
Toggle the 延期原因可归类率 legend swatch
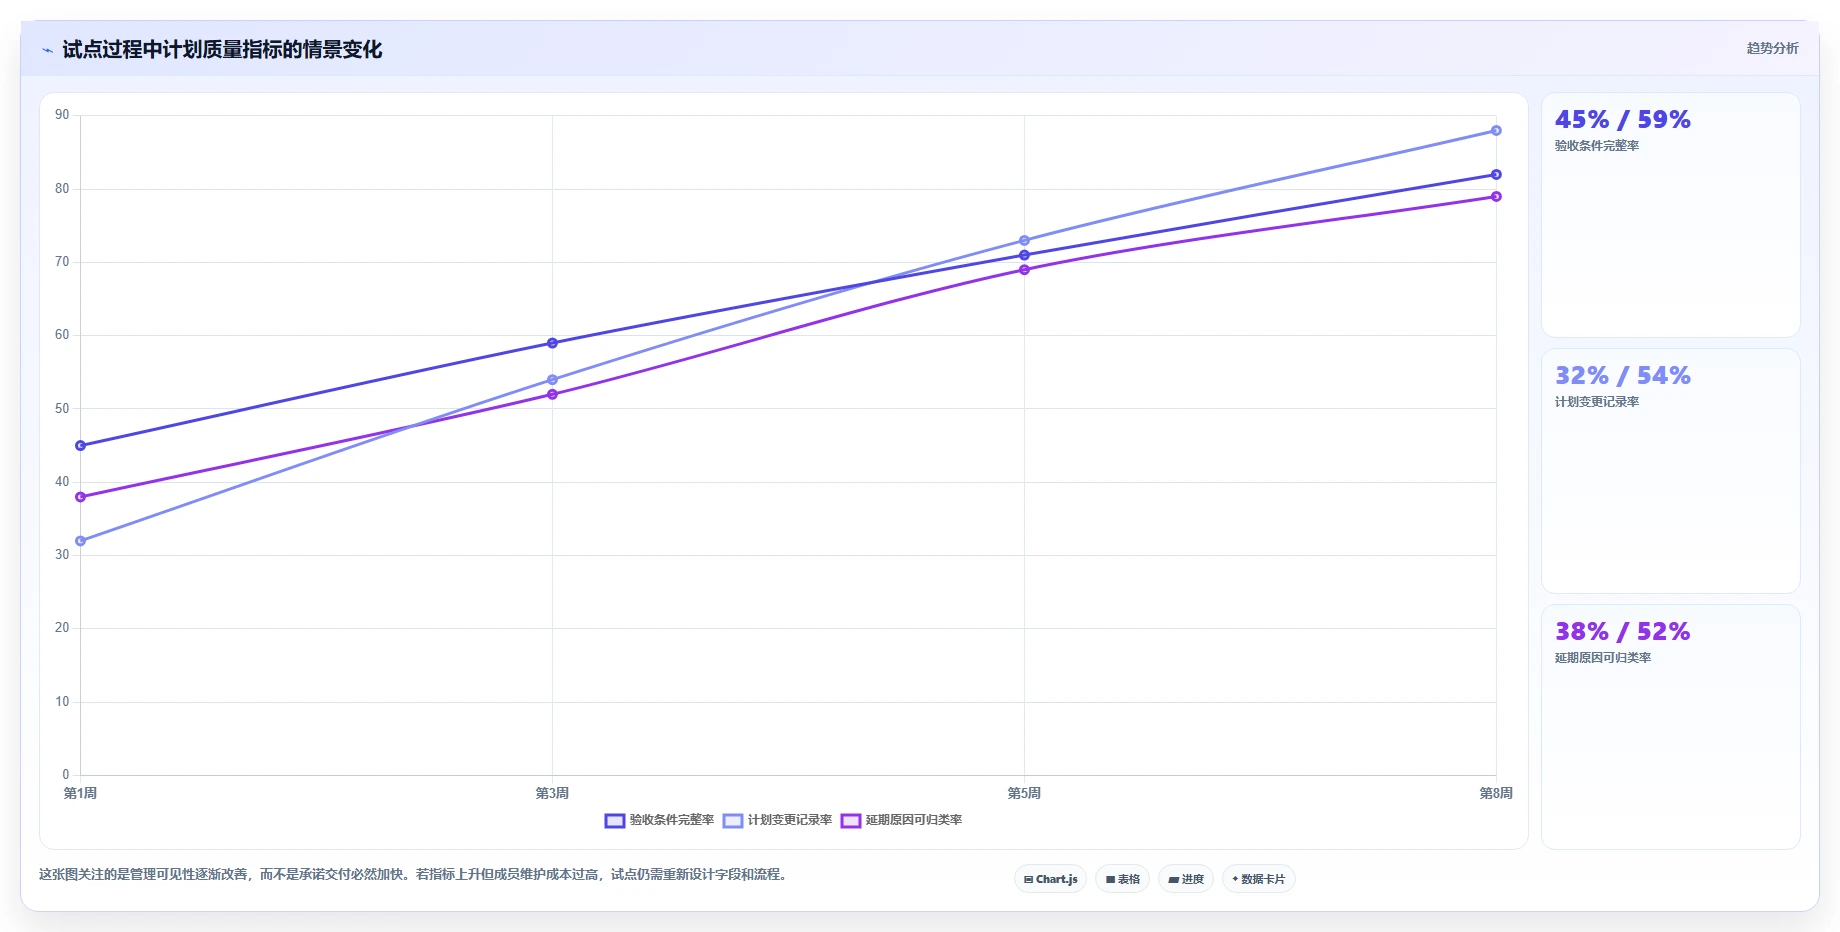click(x=851, y=821)
